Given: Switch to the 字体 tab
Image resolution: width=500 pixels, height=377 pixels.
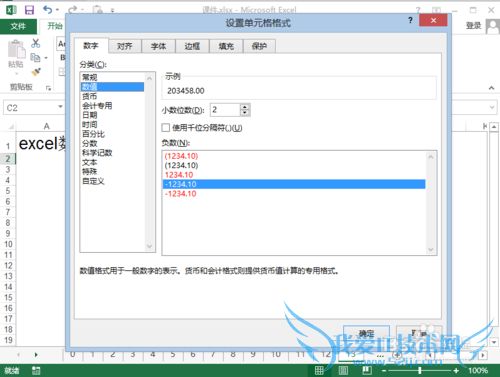Looking at the screenshot, I should [x=158, y=46].
